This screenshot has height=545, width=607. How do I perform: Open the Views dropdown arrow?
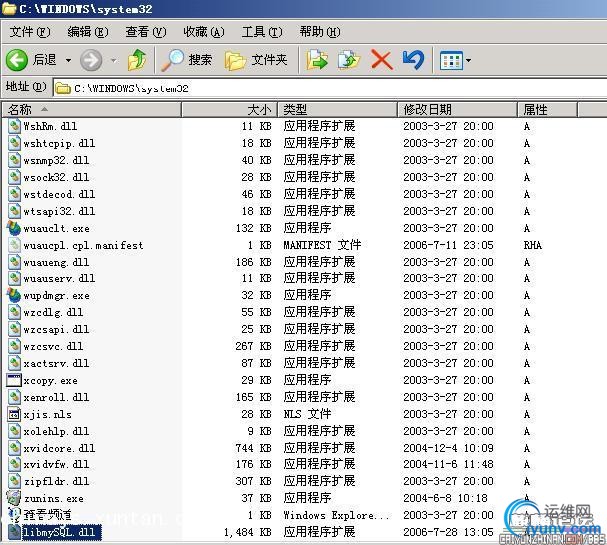[468, 60]
